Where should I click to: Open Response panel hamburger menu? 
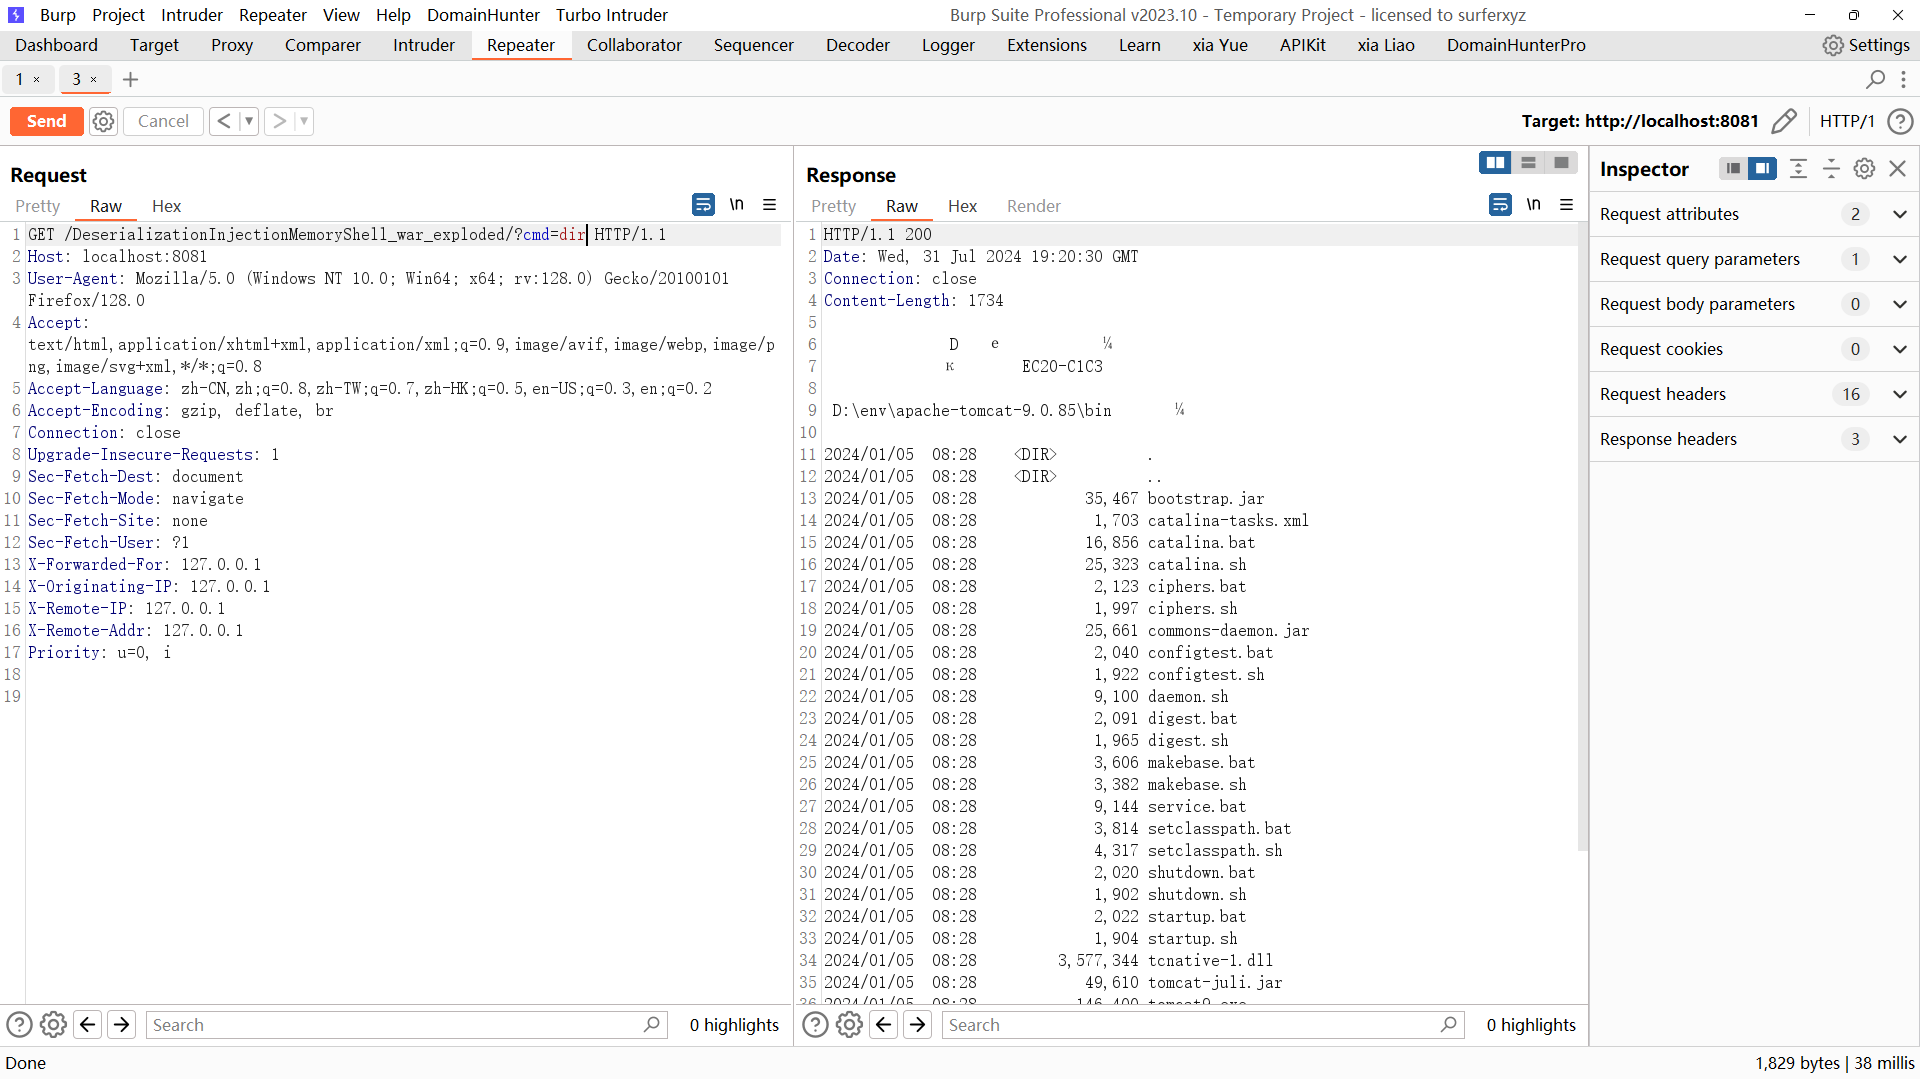coord(1567,205)
